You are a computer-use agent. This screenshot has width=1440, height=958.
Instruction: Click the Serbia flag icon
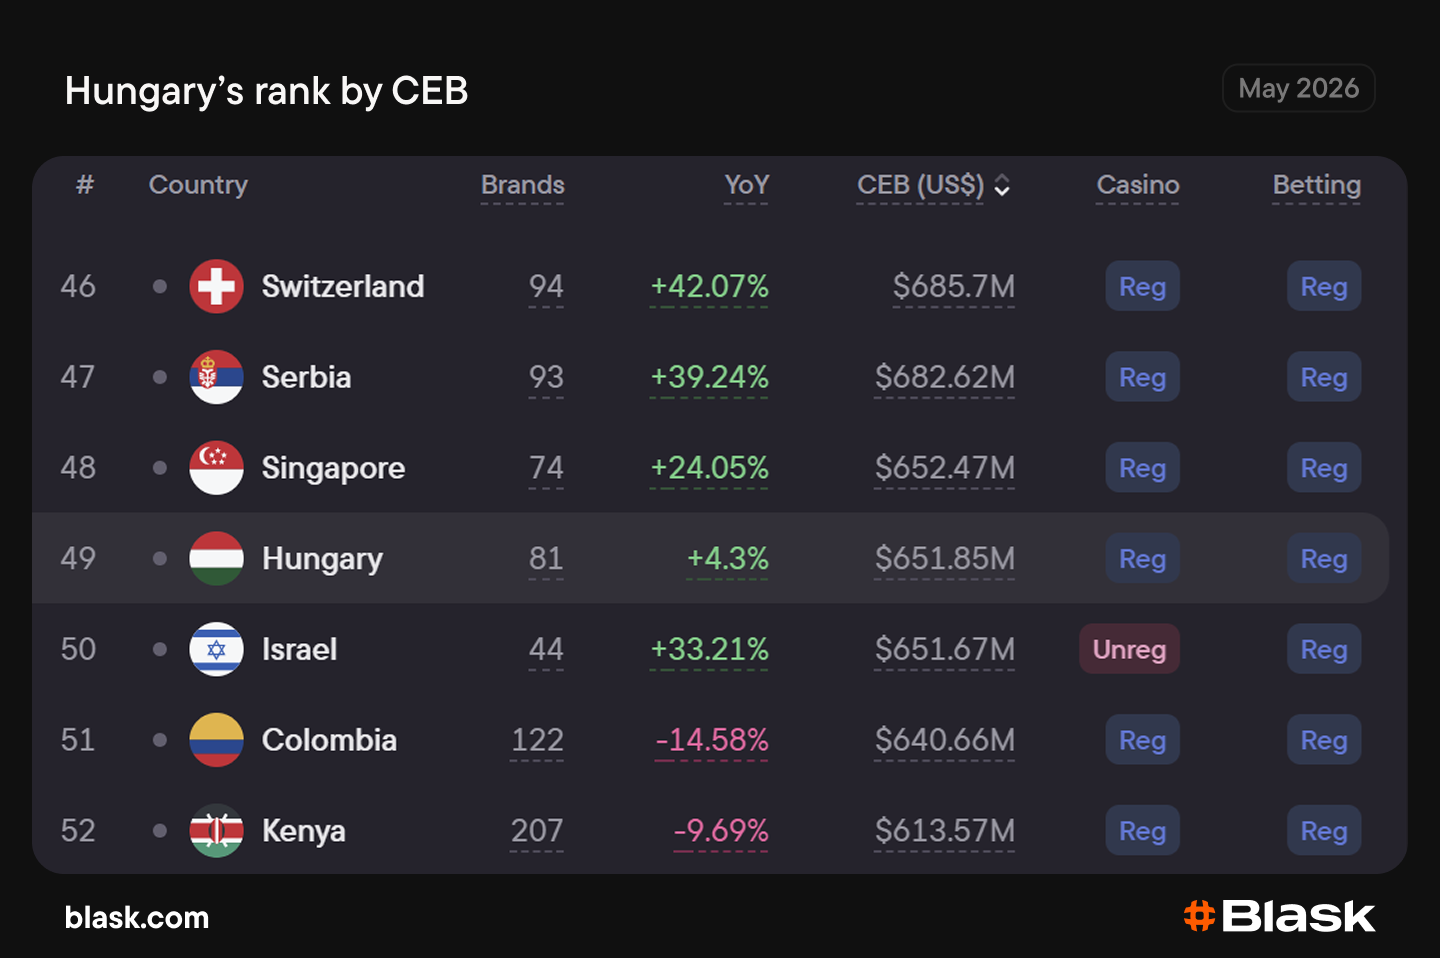(x=216, y=377)
